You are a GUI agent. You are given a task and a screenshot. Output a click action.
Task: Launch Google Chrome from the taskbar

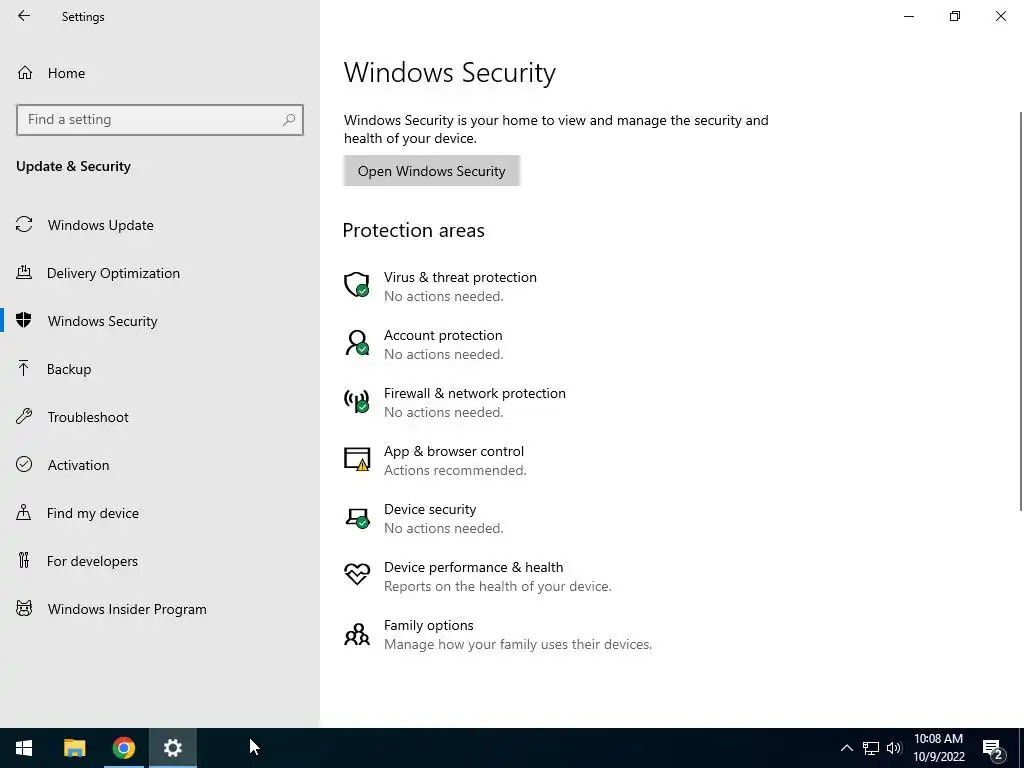click(123, 748)
